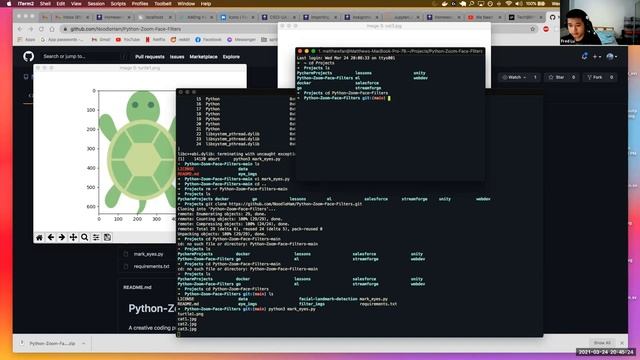Open the Session menu
The width and height of the screenshot is (640, 360).
pos(96,4)
